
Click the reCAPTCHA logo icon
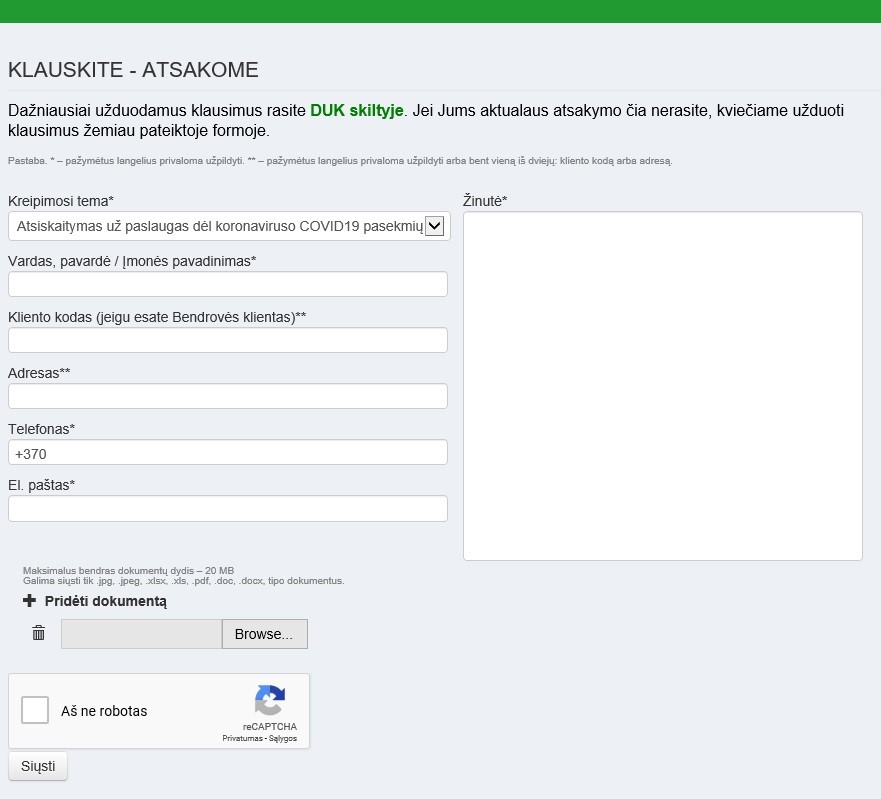tap(270, 700)
